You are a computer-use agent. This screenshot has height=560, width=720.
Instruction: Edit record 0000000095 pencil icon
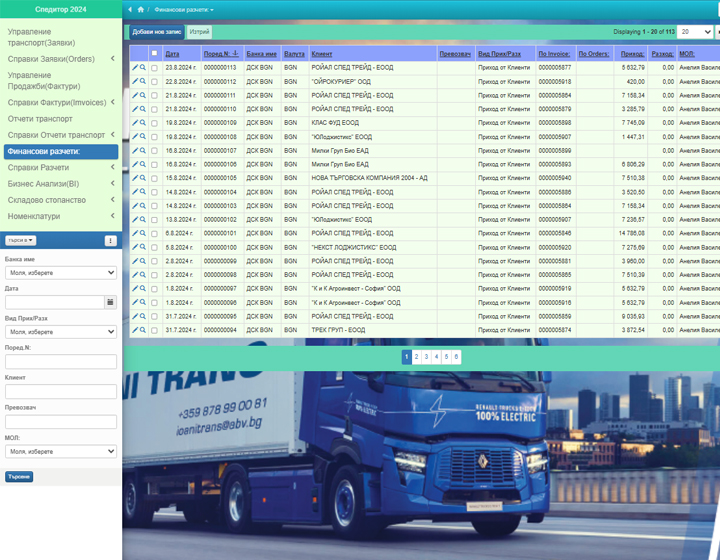pos(135,316)
